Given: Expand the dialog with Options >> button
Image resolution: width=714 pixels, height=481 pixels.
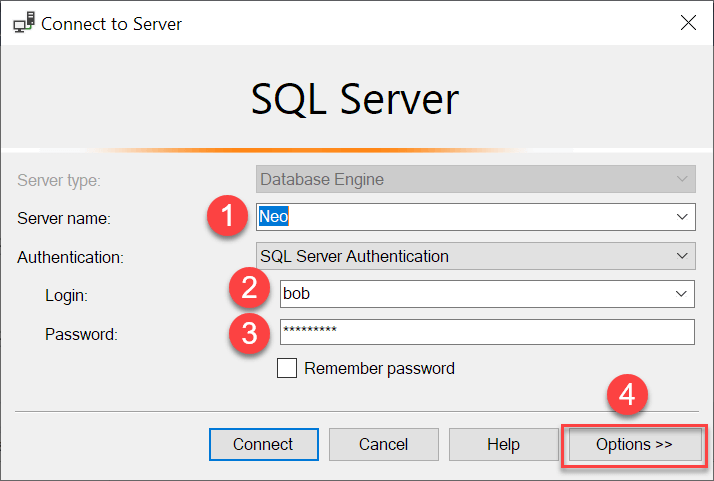Looking at the screenshot, I should [x=634, y=444].
